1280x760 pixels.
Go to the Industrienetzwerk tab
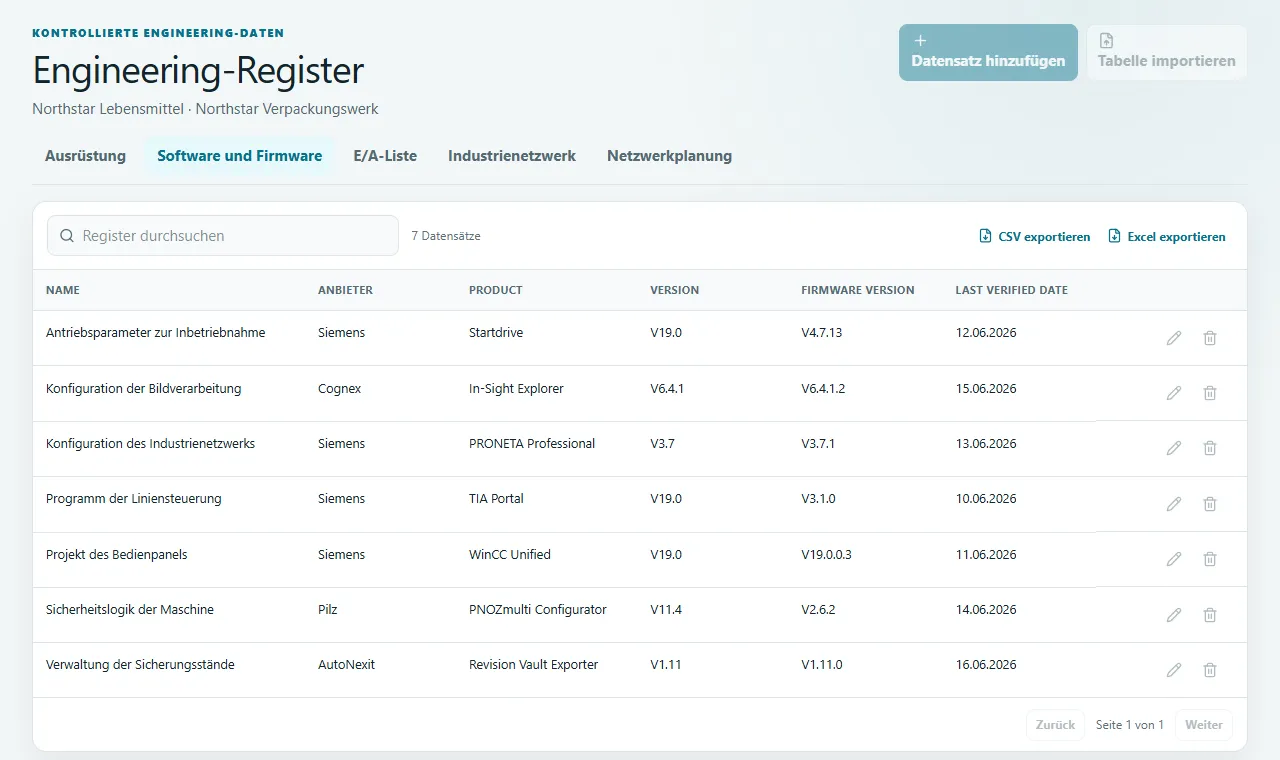[512, 156]
